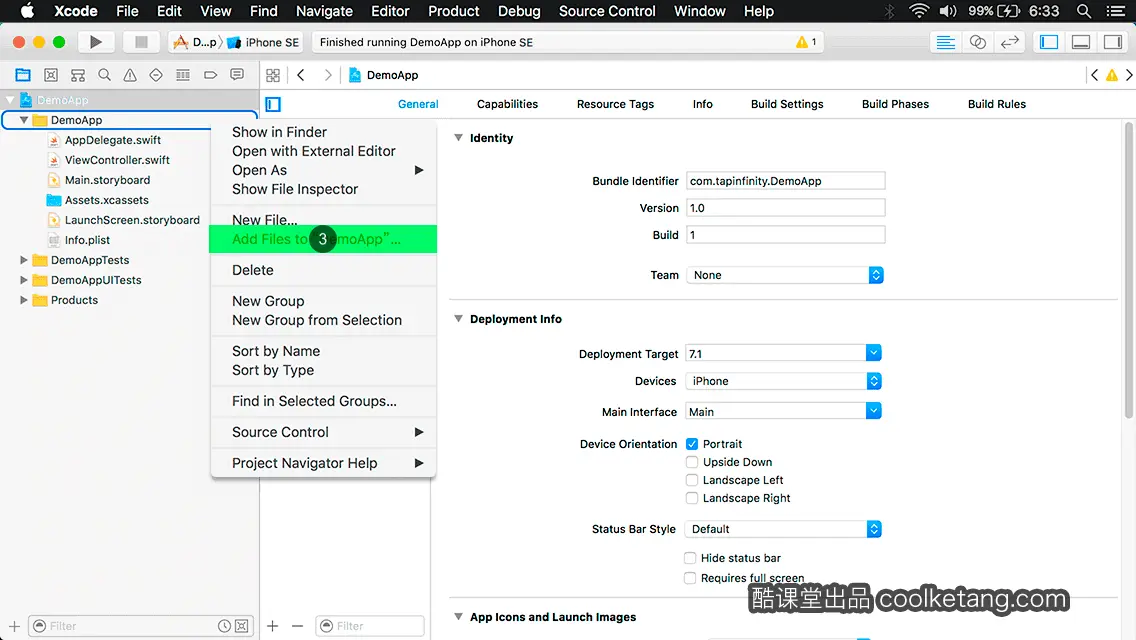This screenshot has height=640, width=1136.
Task: Enable Landscape Left orientation
Action: click(692, 480)
